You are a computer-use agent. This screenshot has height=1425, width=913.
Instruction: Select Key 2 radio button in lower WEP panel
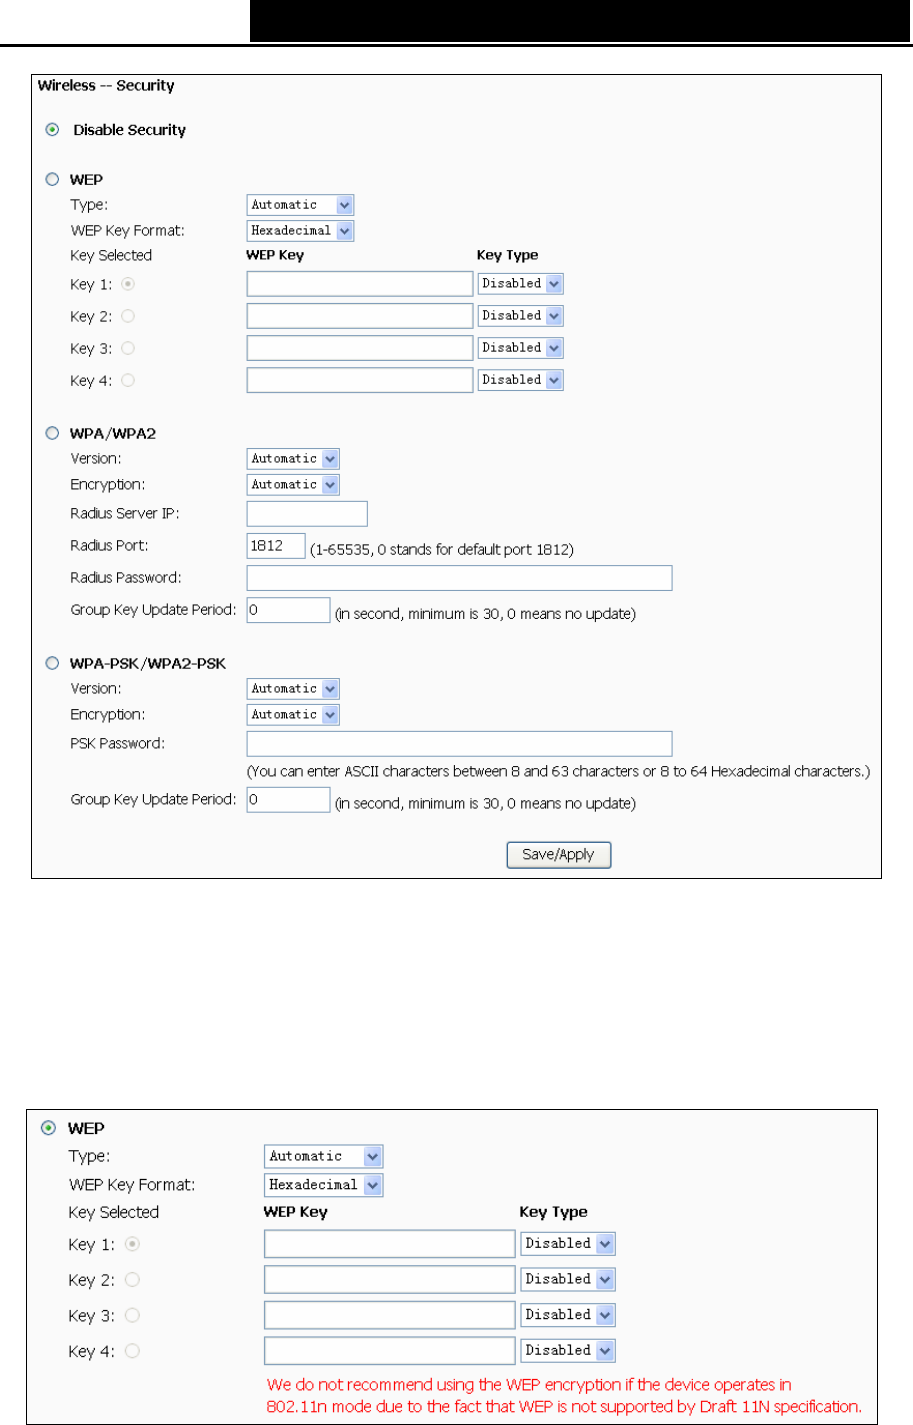point(132,1280)
